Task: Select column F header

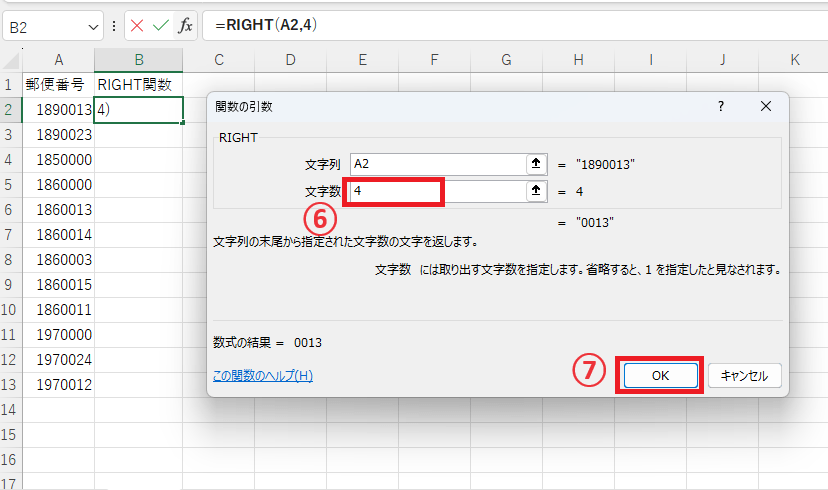Action: pyautogui.click(x=434, y=60)
